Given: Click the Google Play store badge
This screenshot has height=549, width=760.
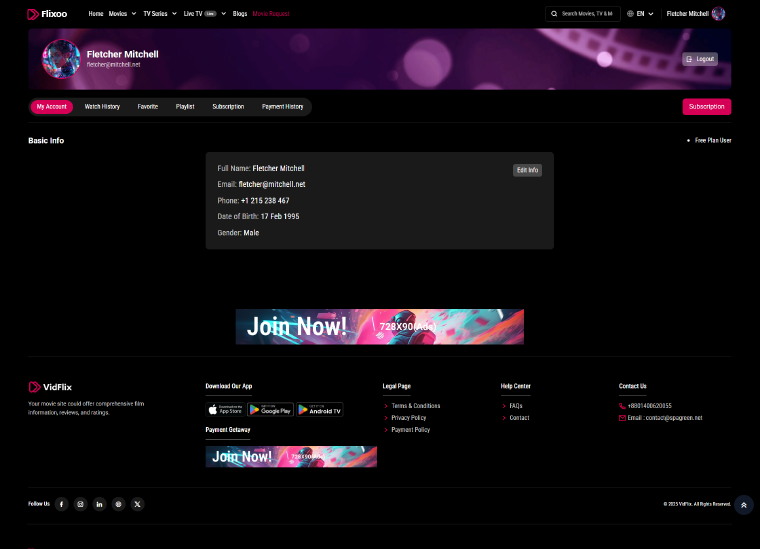Looking at the screenshot, I should (x=270, y=409).
